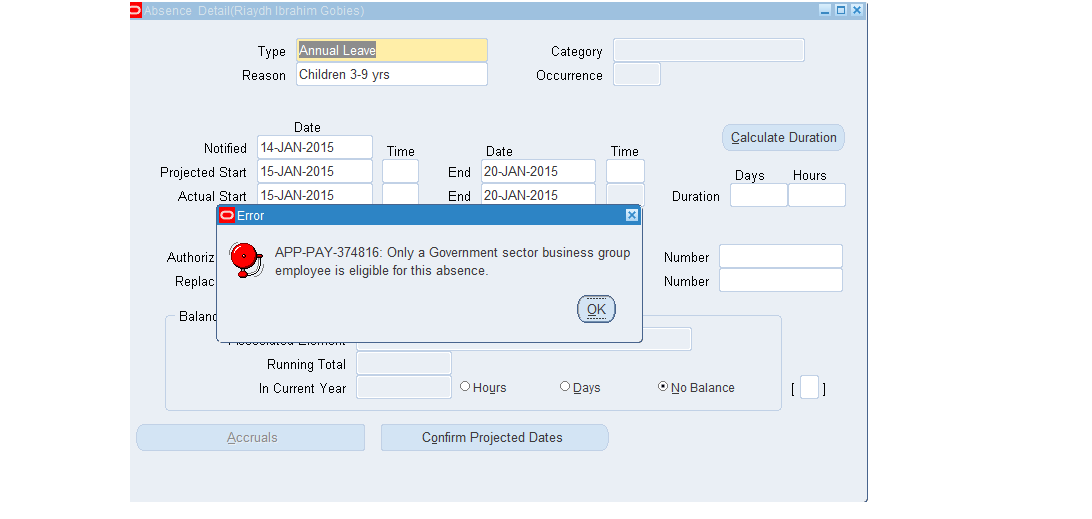Click Confirm Projected Dates button
1092x519 pixels.
coord(494,438)
